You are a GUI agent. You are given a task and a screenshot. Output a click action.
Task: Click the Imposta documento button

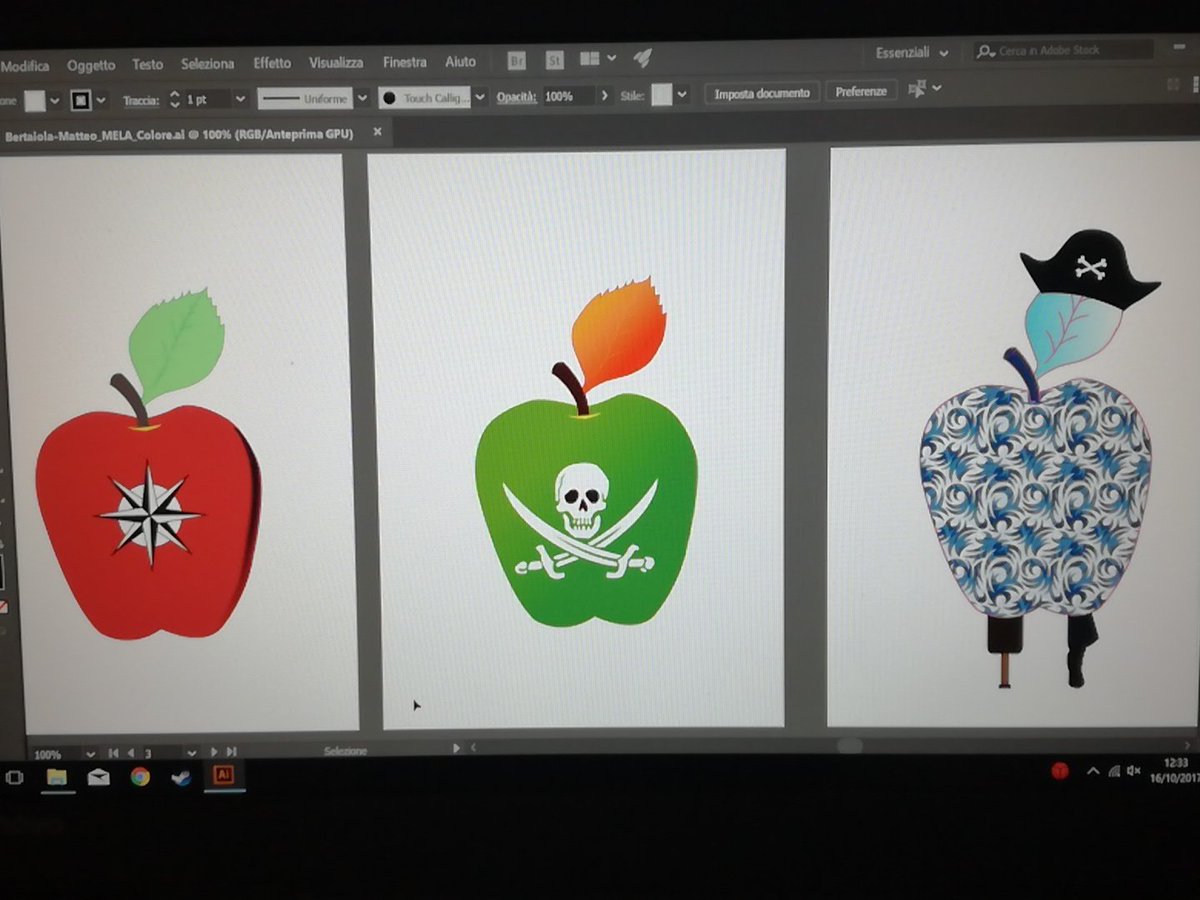tap(762, 92)
